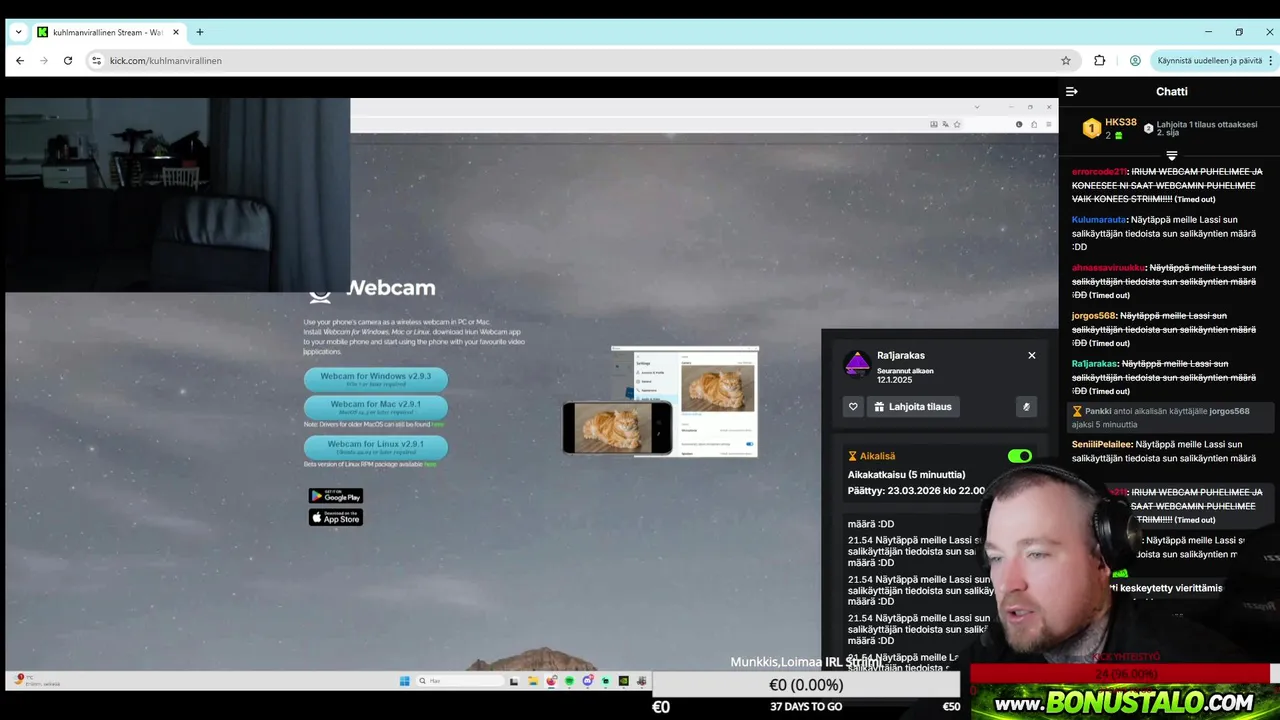Bookmark this page with the star icon

(1066, 61)
